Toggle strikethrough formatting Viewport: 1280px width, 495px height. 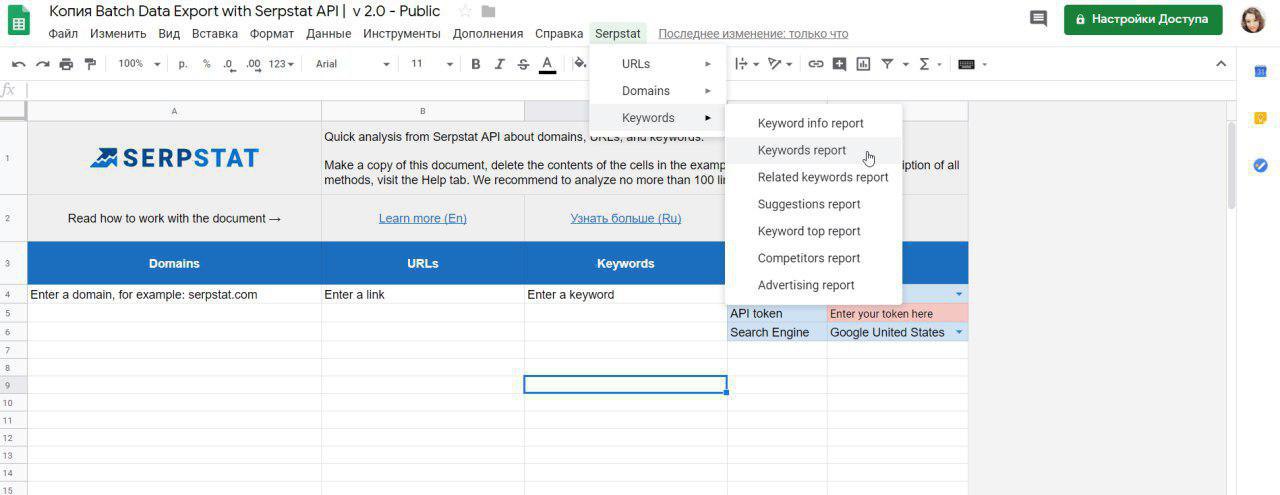click(x=523, y=64)
